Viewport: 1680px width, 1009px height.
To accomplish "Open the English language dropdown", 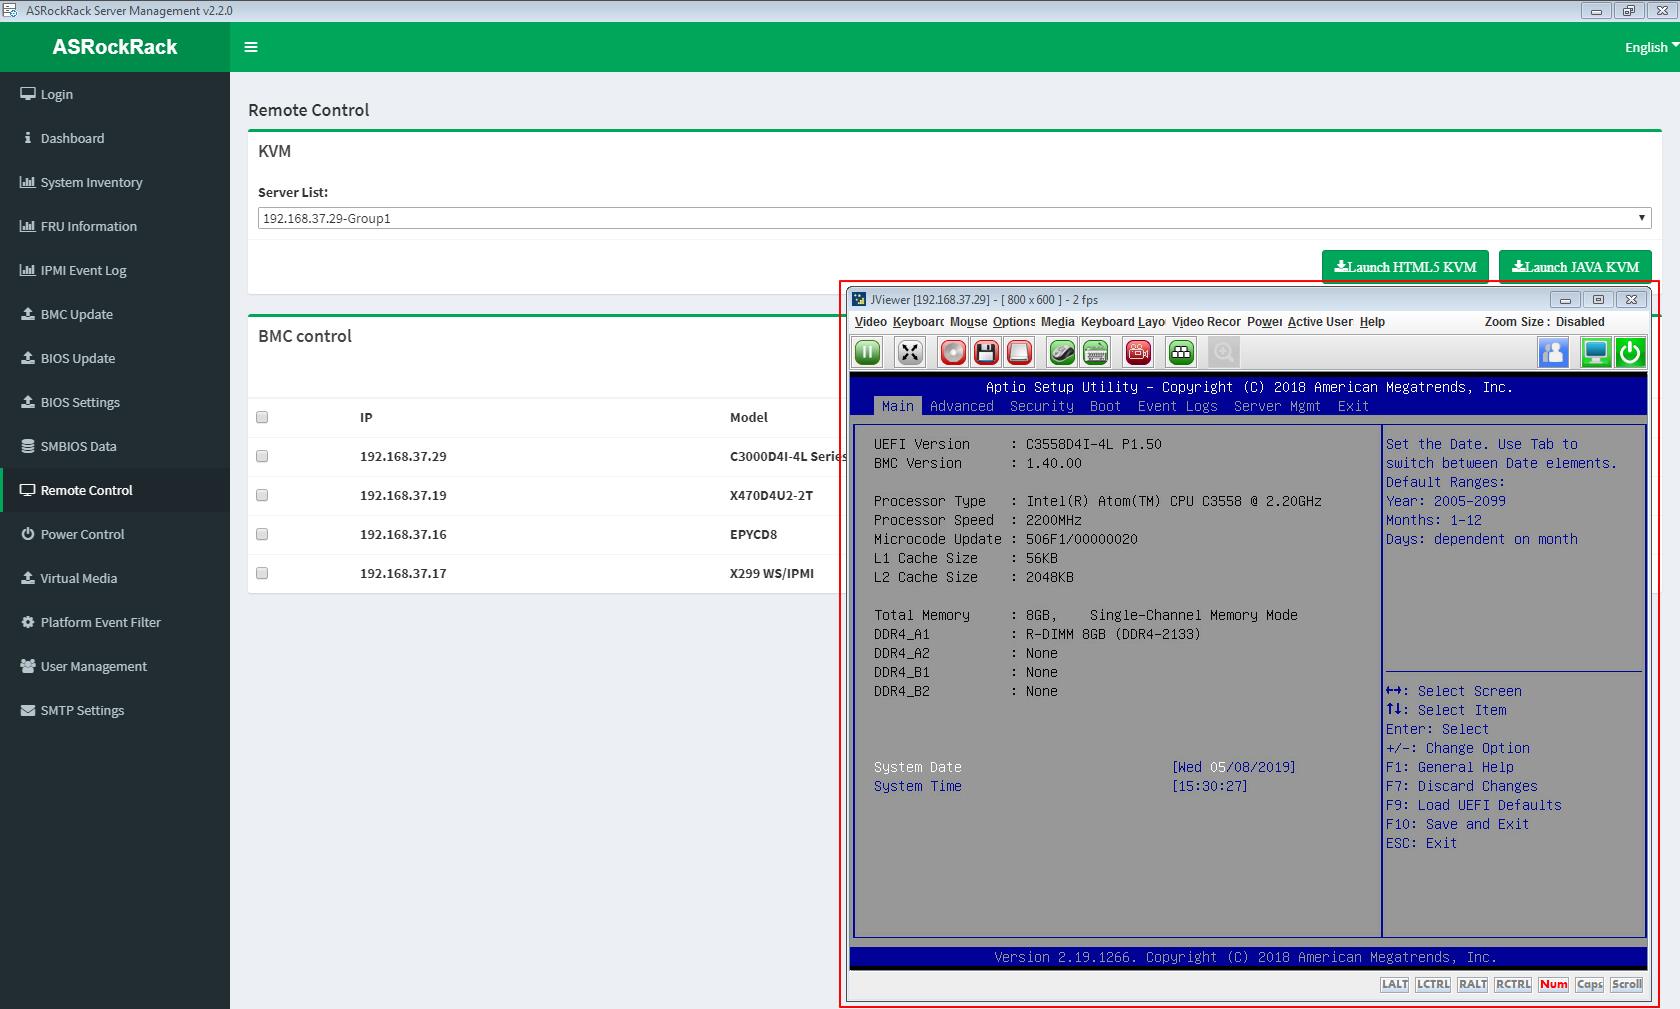I will (1651, 47).
